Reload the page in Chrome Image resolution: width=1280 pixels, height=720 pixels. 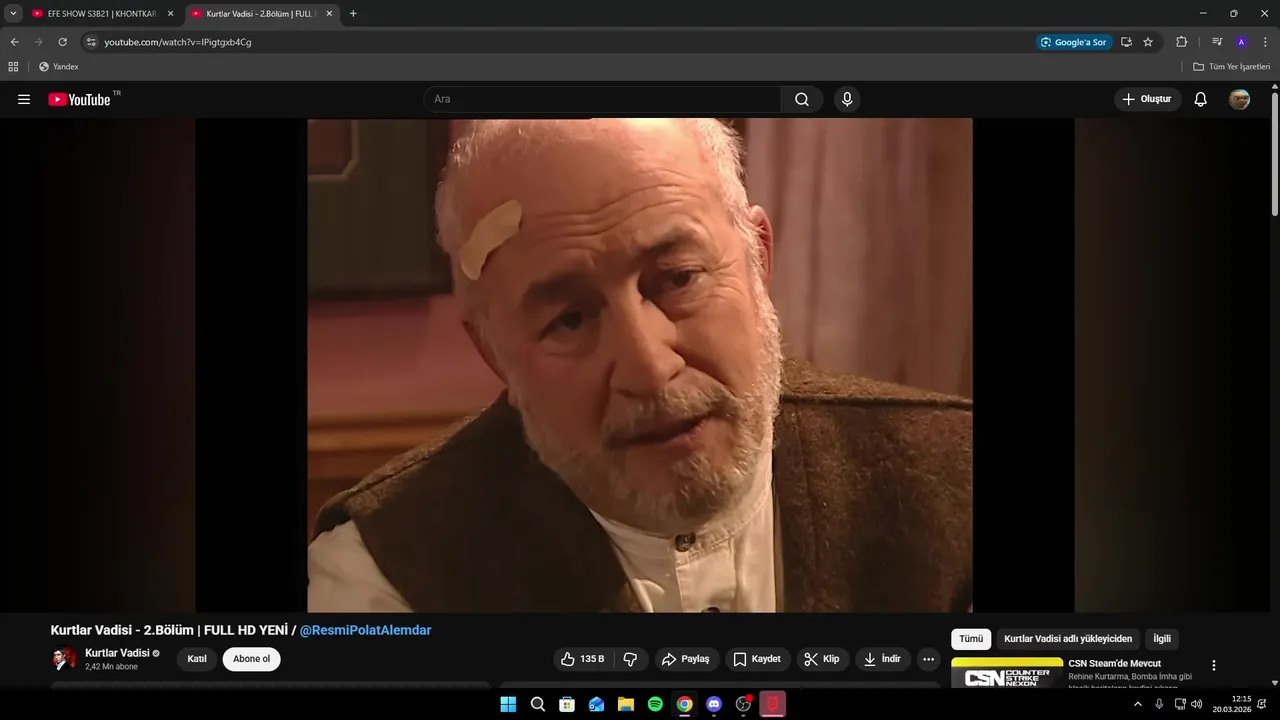tap(62, 42)
